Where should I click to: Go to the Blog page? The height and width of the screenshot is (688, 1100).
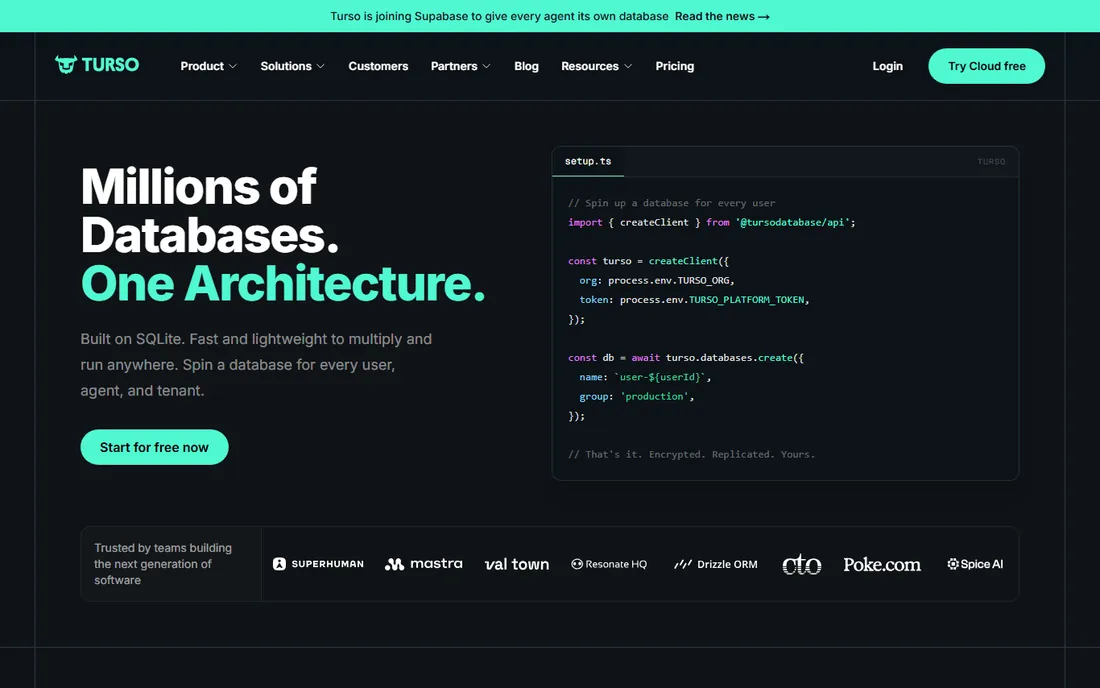click(x=526, y=66)
